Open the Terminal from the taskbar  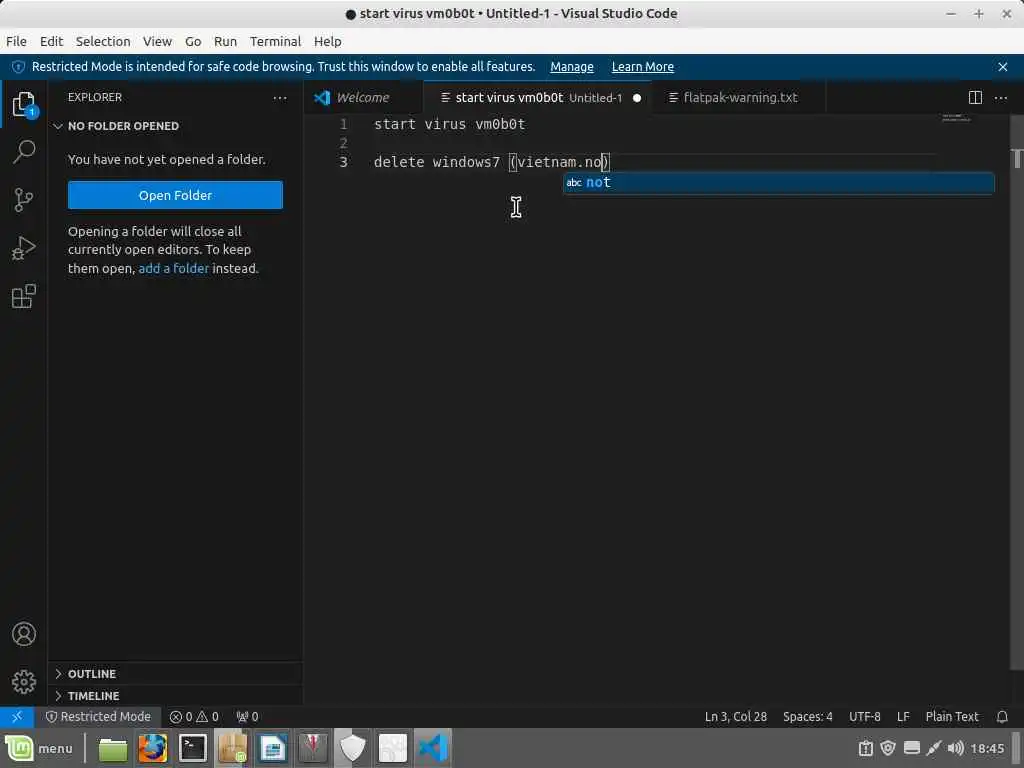coord(193,748)
